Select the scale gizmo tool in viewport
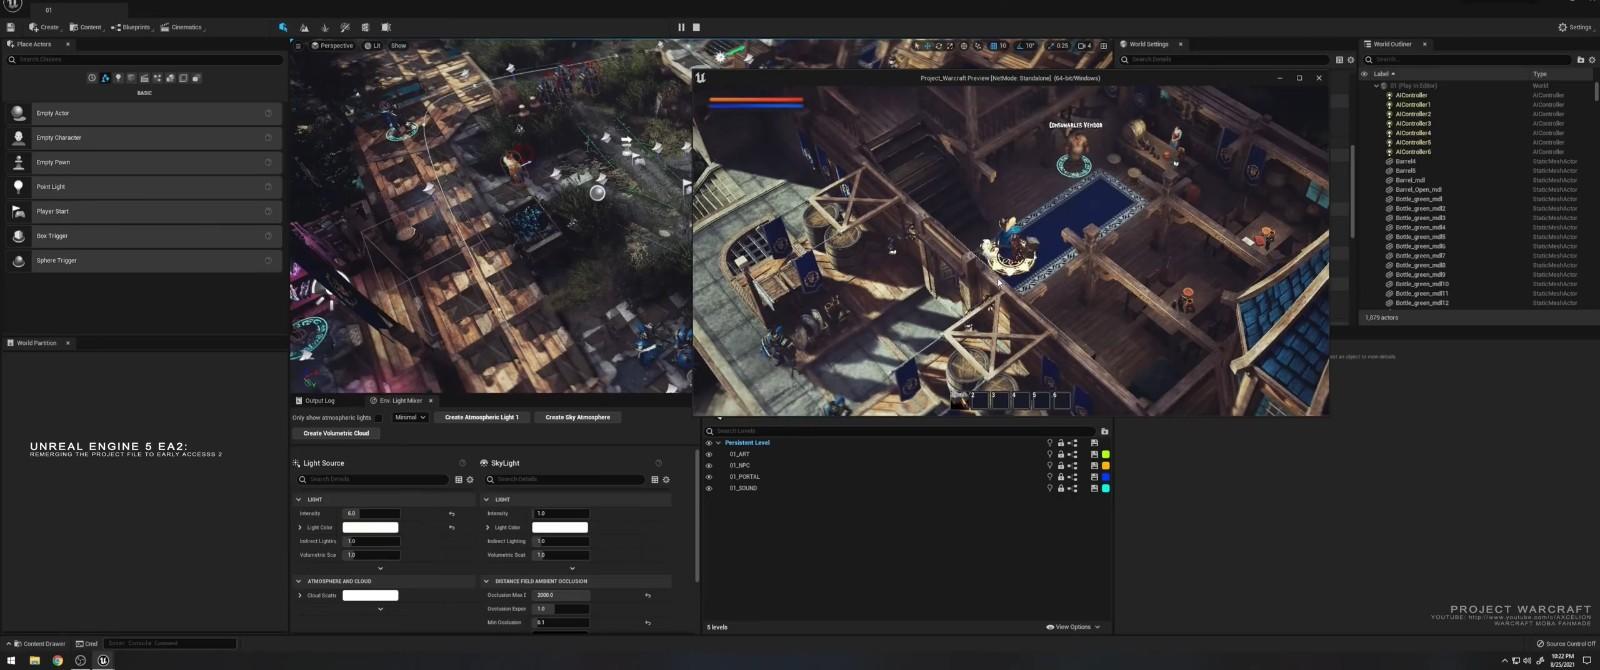 949,46
